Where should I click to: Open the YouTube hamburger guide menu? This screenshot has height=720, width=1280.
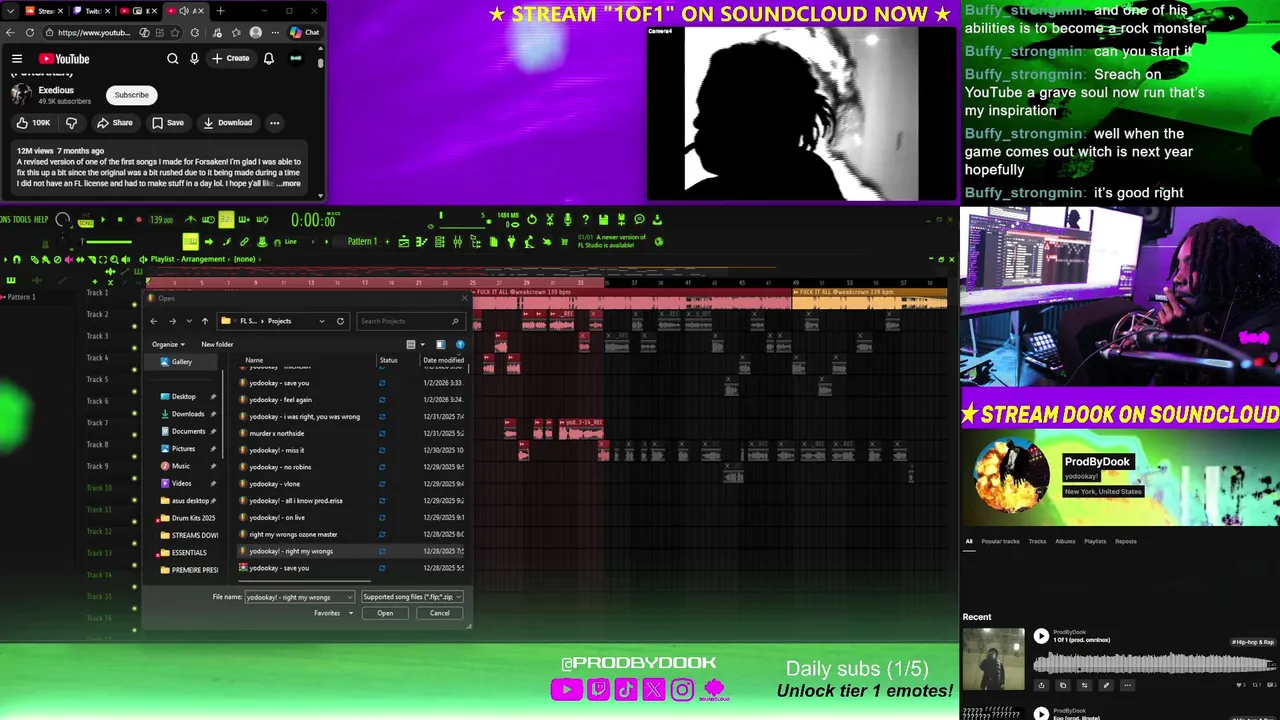coord(17,59)
